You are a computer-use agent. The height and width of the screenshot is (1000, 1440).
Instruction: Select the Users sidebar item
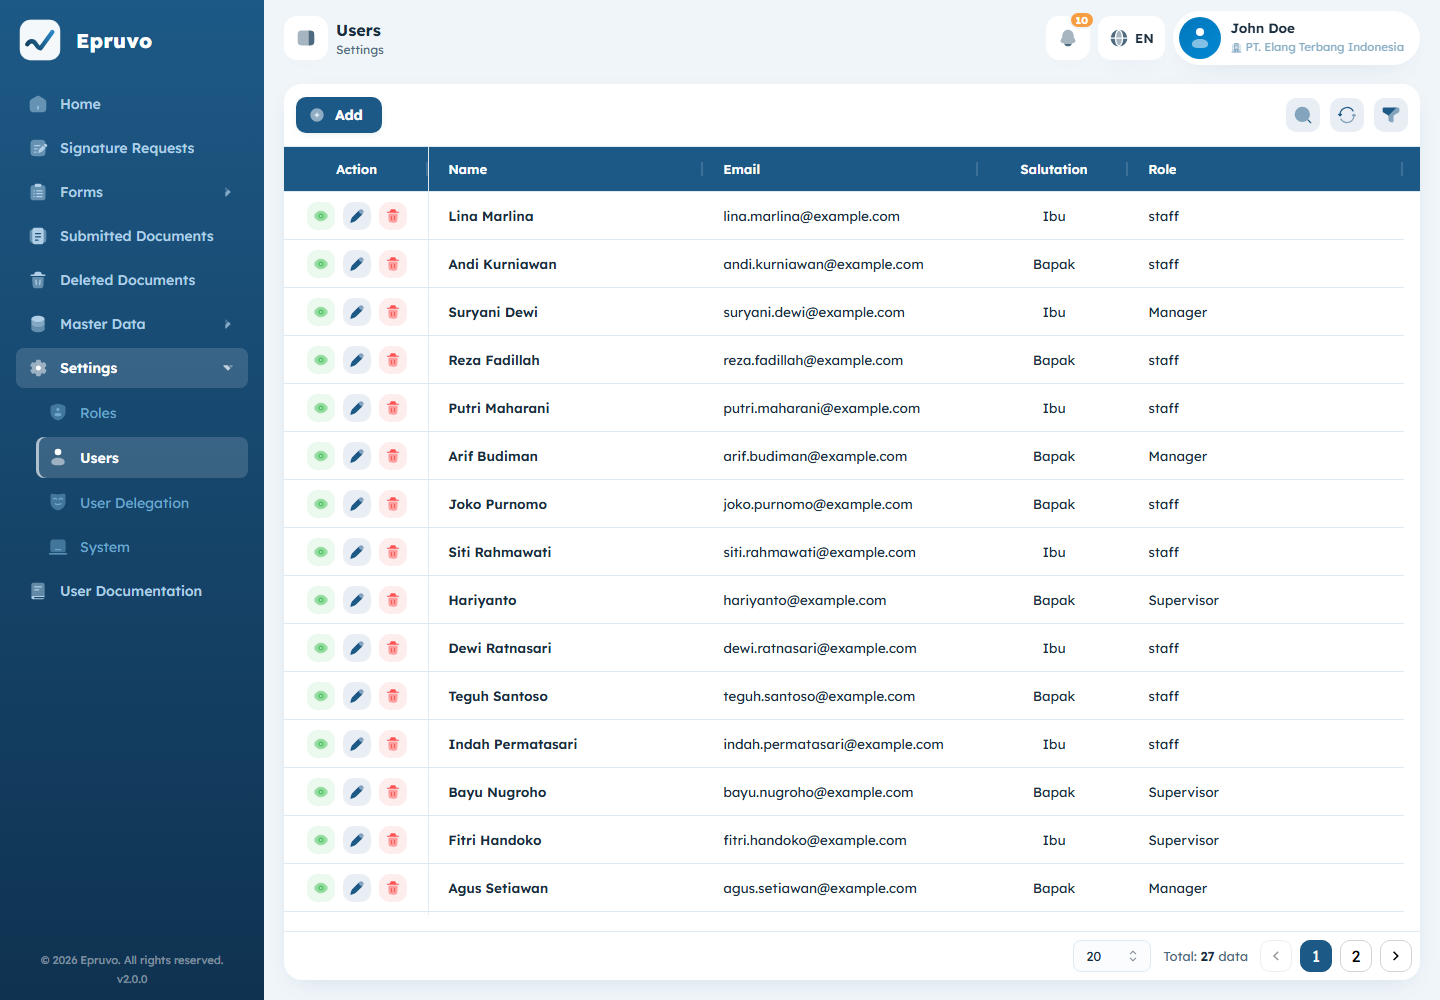[x=142, y=458]
